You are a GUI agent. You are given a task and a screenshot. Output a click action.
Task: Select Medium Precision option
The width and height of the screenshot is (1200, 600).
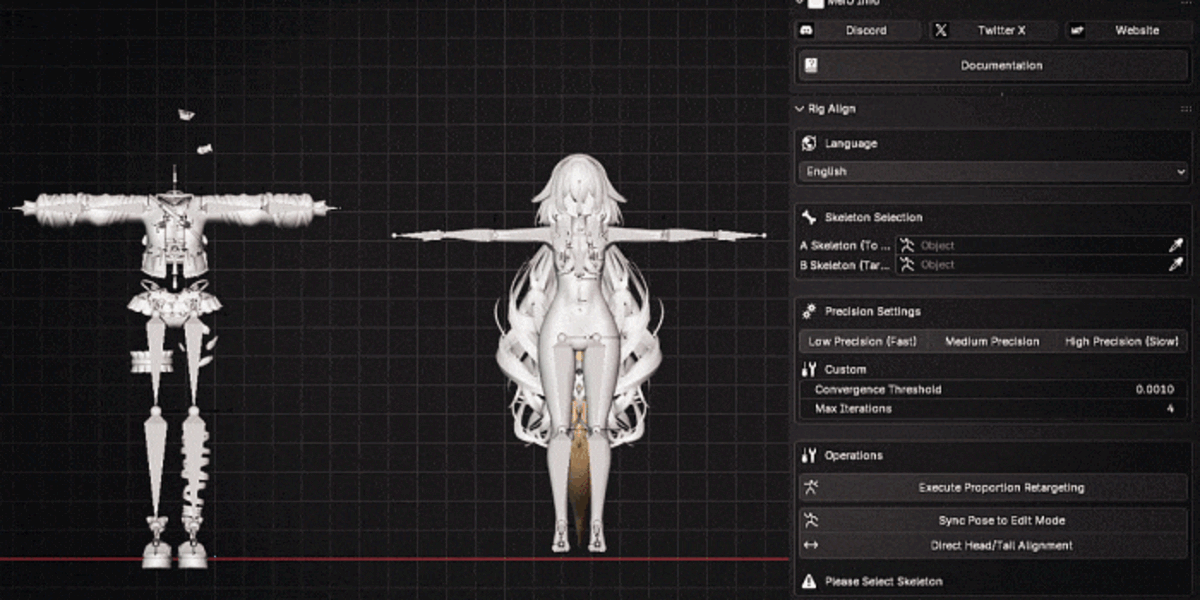(x=992, y=341)
